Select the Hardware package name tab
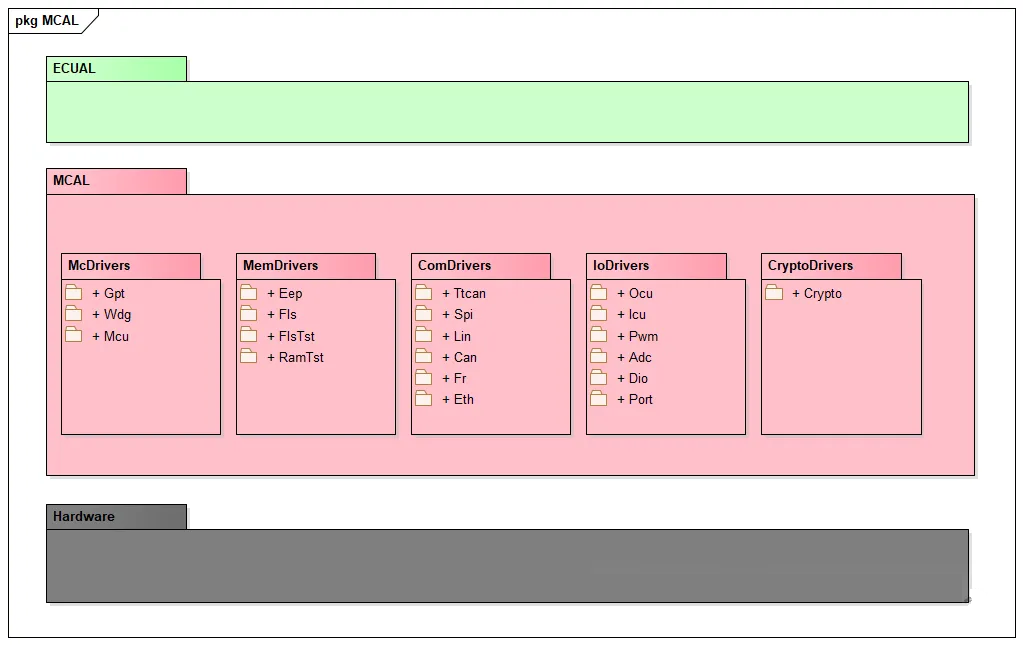This screenshot has height=645, width=1027. click(116, 517)
